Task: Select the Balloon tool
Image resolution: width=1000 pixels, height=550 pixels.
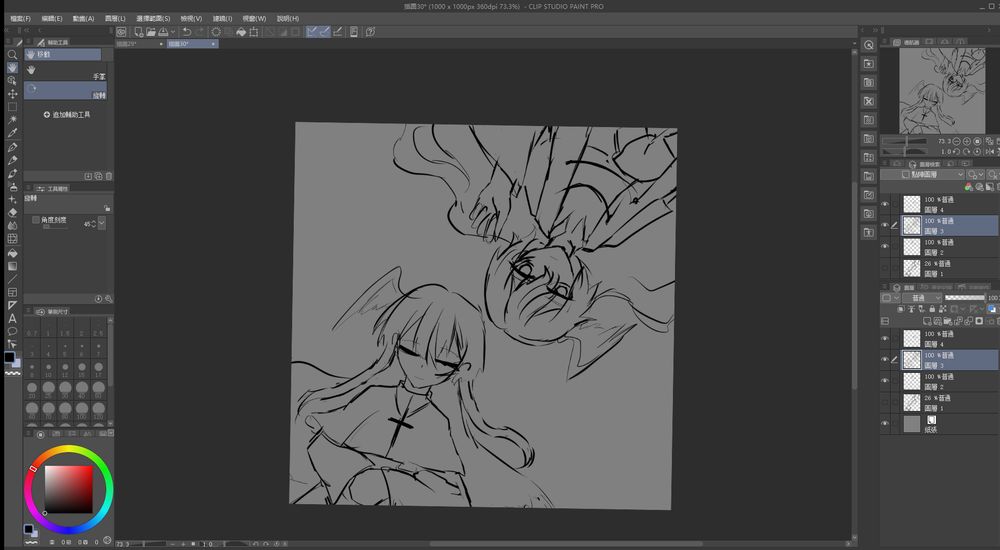Action: (x=12, y=331)
